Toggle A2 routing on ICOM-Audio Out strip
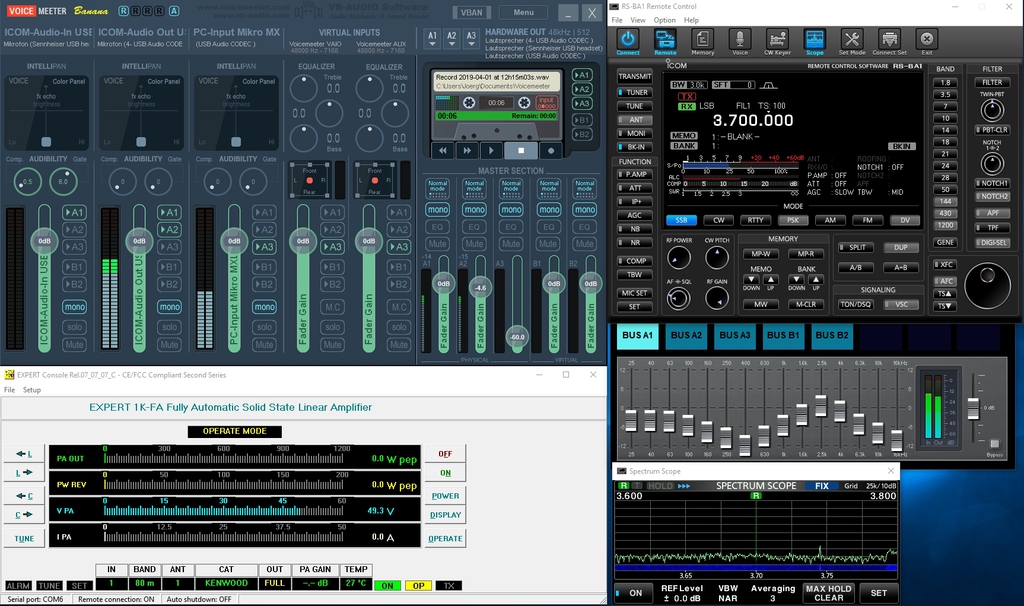 pyautogui.click(x=169, y=230)
